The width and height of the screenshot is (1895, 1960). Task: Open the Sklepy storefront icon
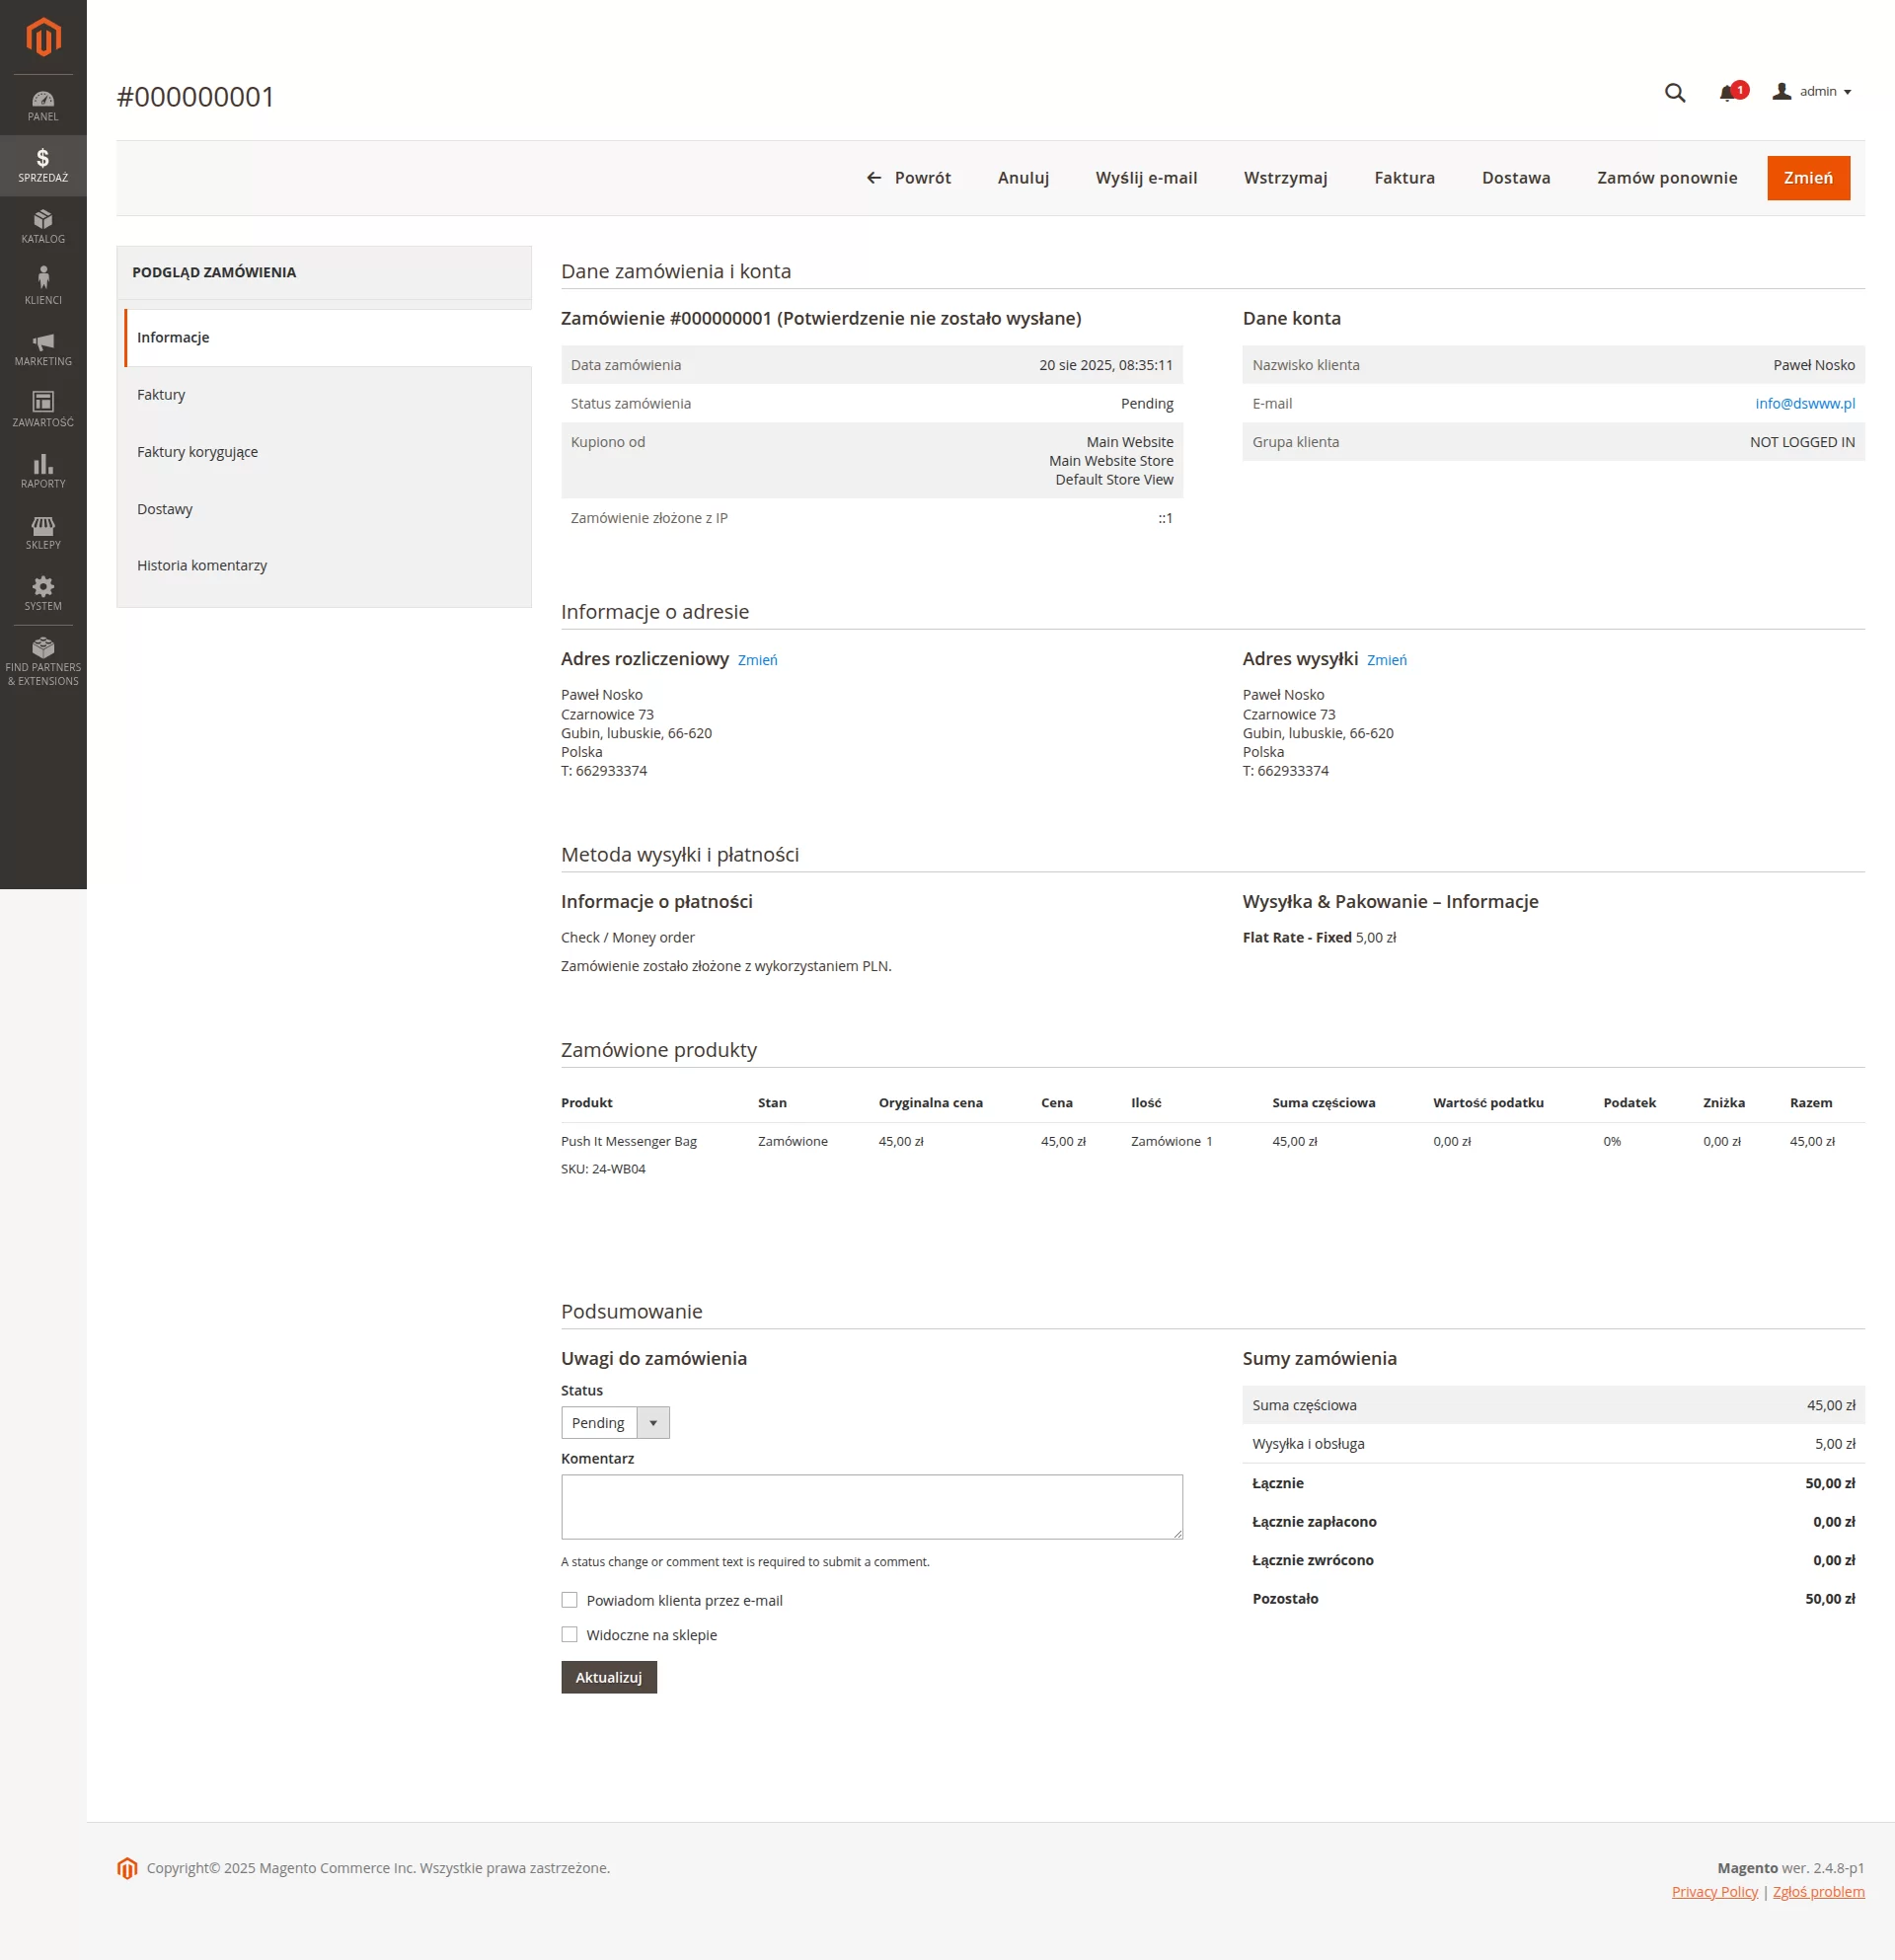(43, 532)
